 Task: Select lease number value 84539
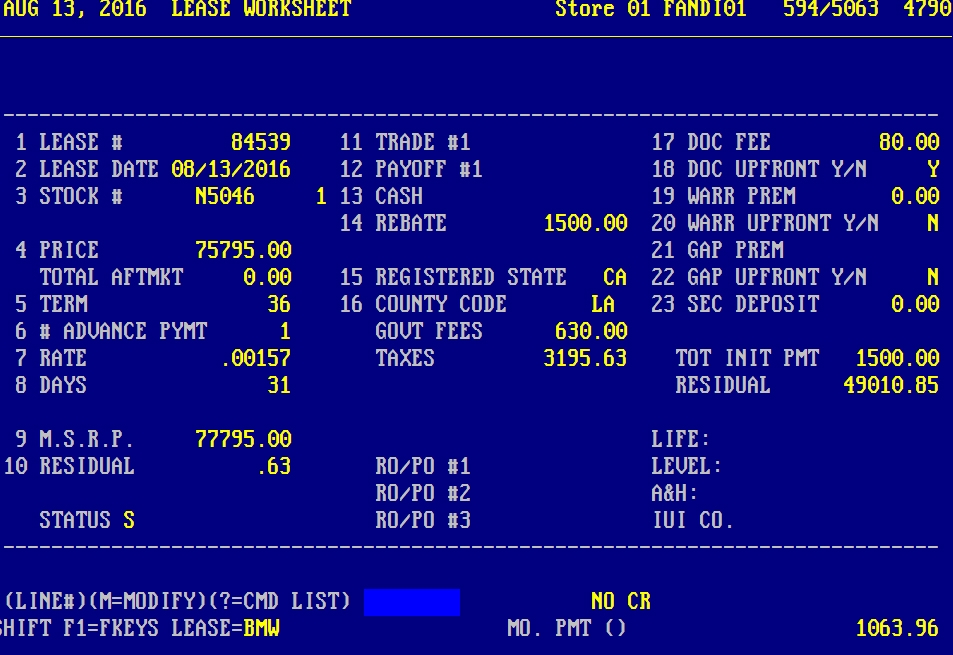(261, 142)
